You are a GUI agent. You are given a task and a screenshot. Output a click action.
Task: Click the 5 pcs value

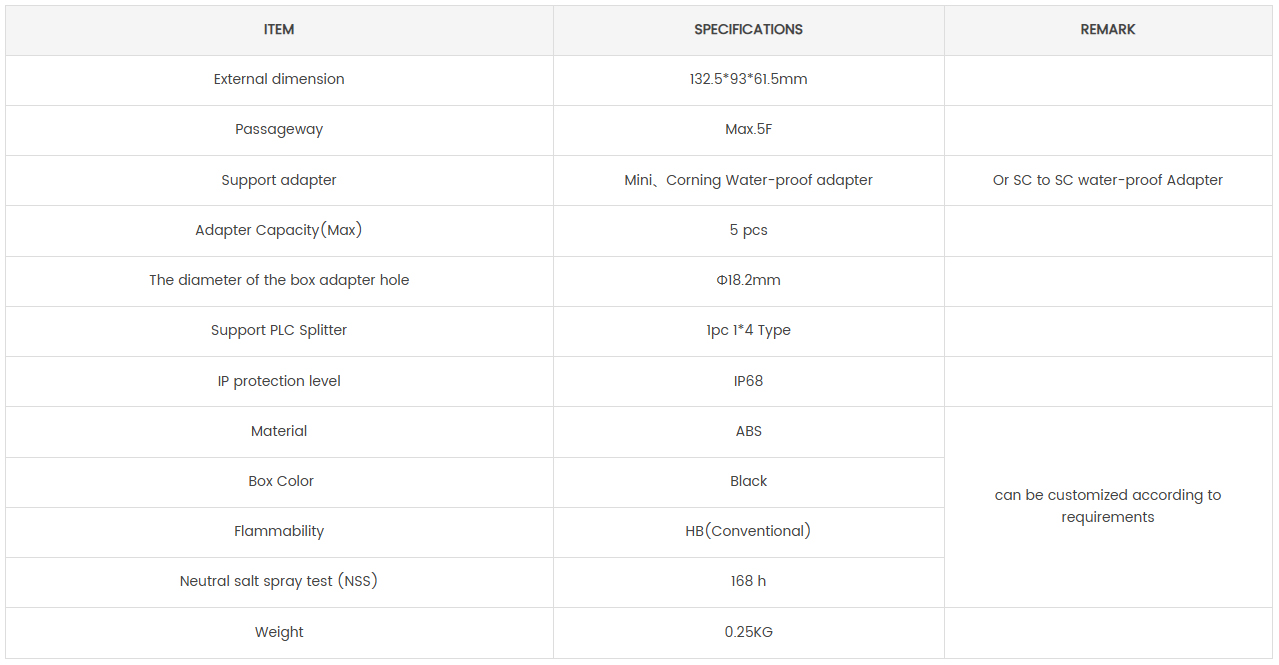(748, 230)
